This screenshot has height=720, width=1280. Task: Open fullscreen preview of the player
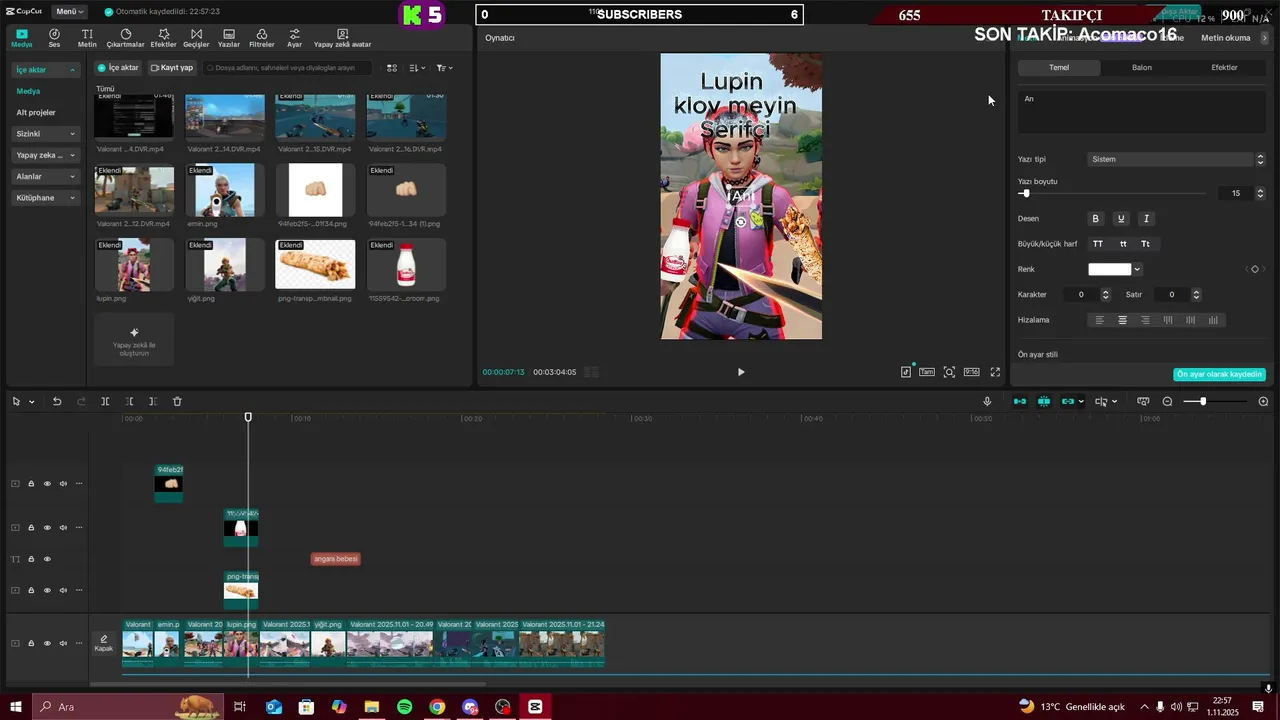tap(995, 372)
